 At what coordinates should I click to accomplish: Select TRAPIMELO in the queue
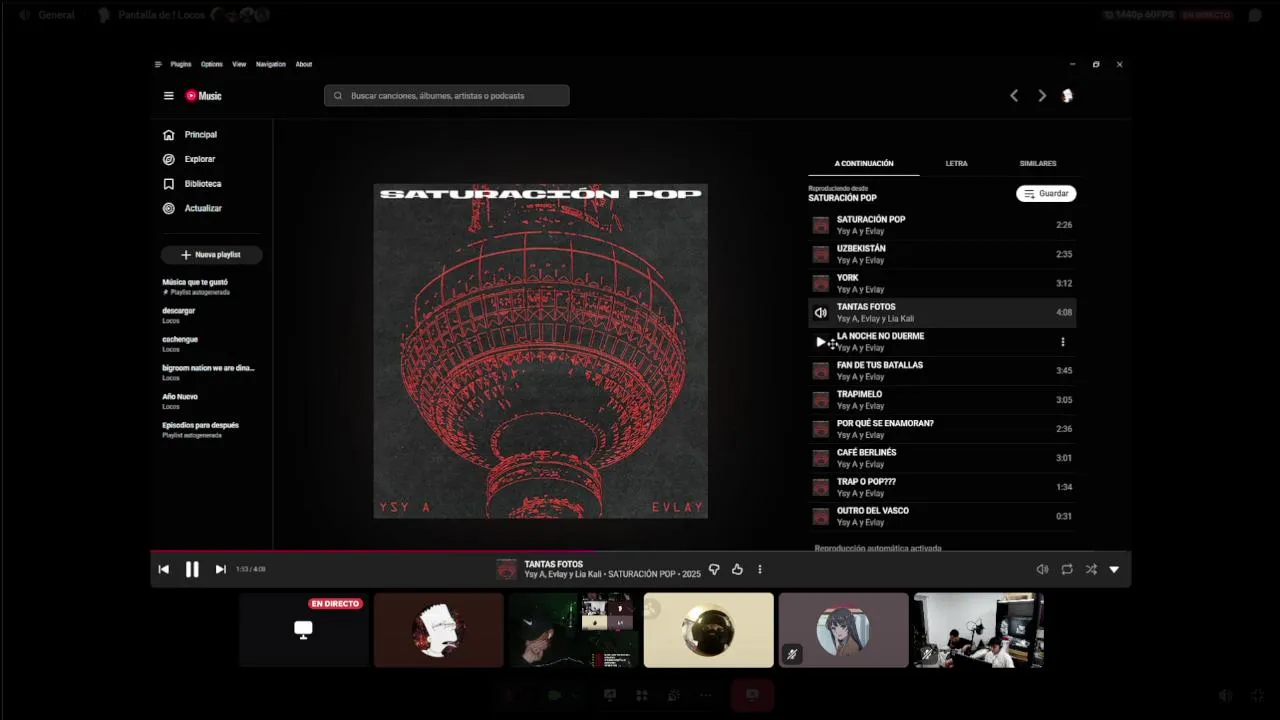(x=942, y=400)
